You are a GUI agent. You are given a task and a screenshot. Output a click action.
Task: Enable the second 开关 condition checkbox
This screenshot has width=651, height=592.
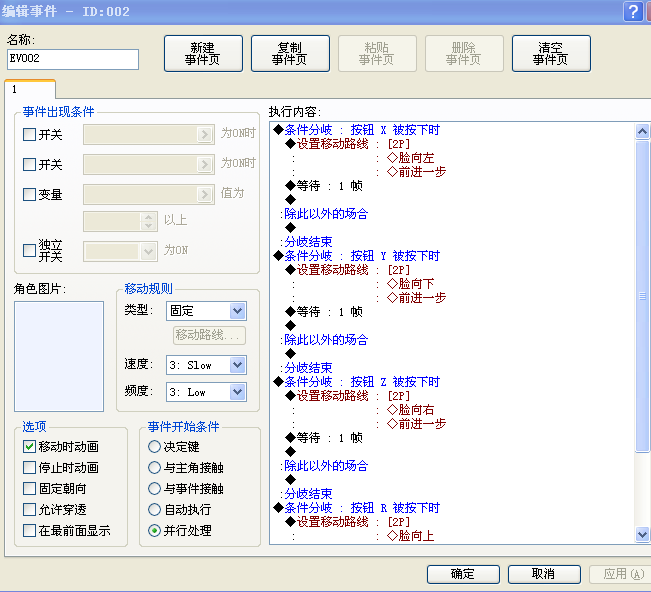[29, 164]
